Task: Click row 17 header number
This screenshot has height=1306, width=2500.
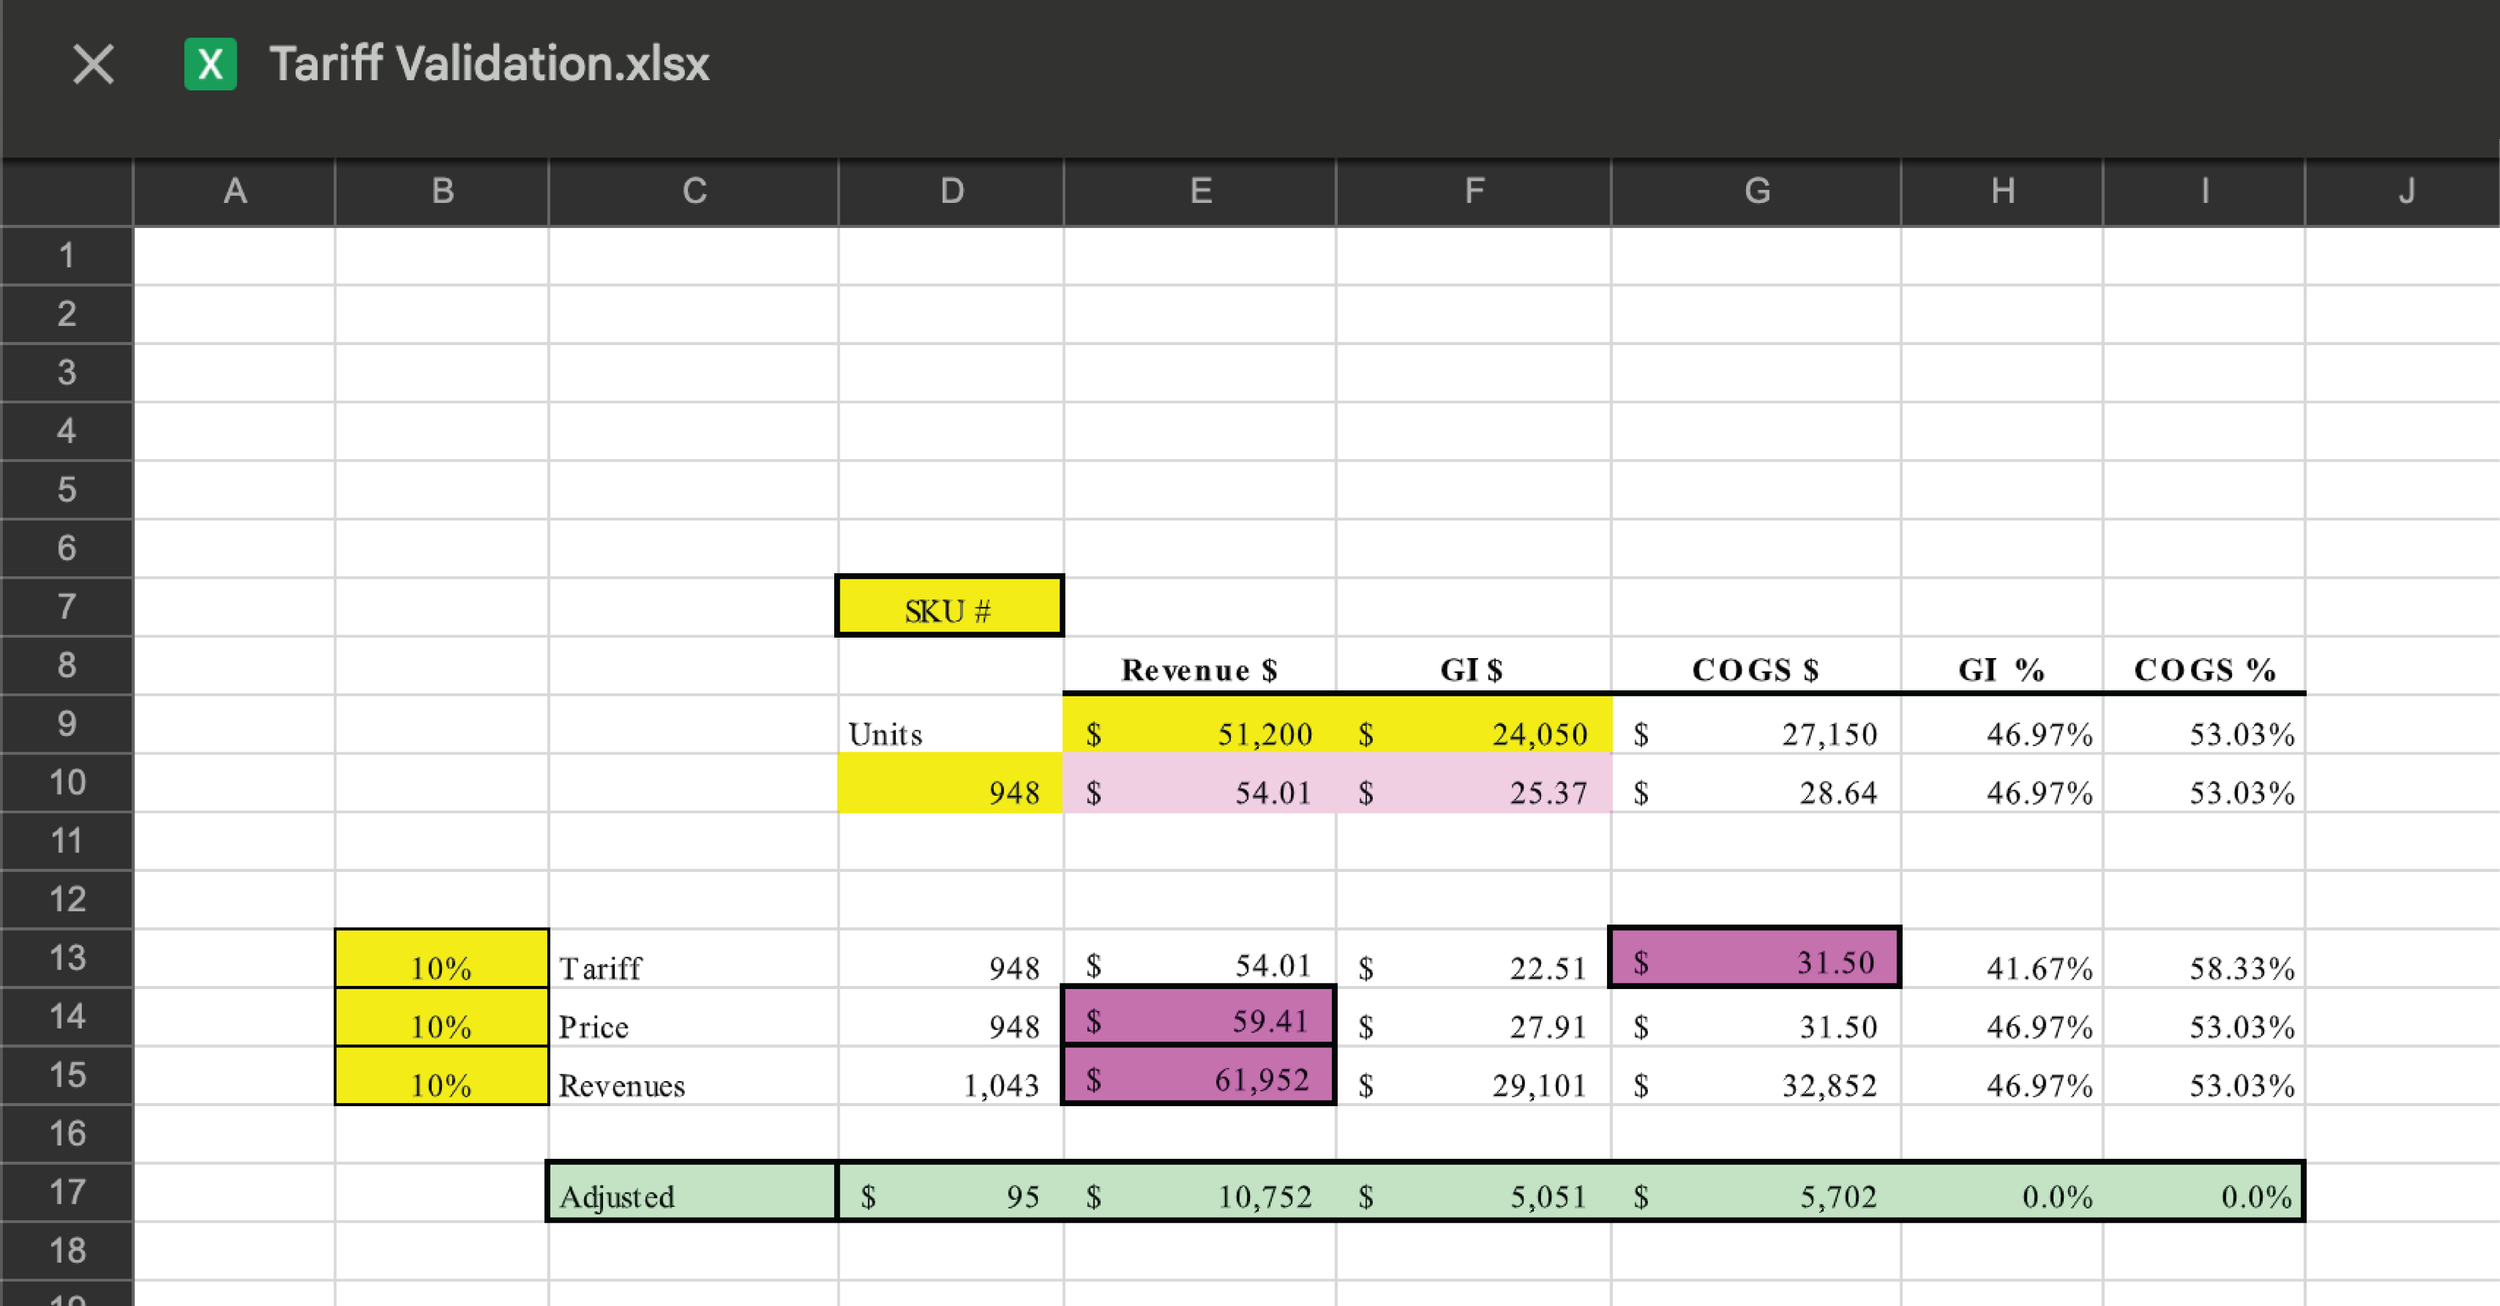Action: tap(67, 1192)
